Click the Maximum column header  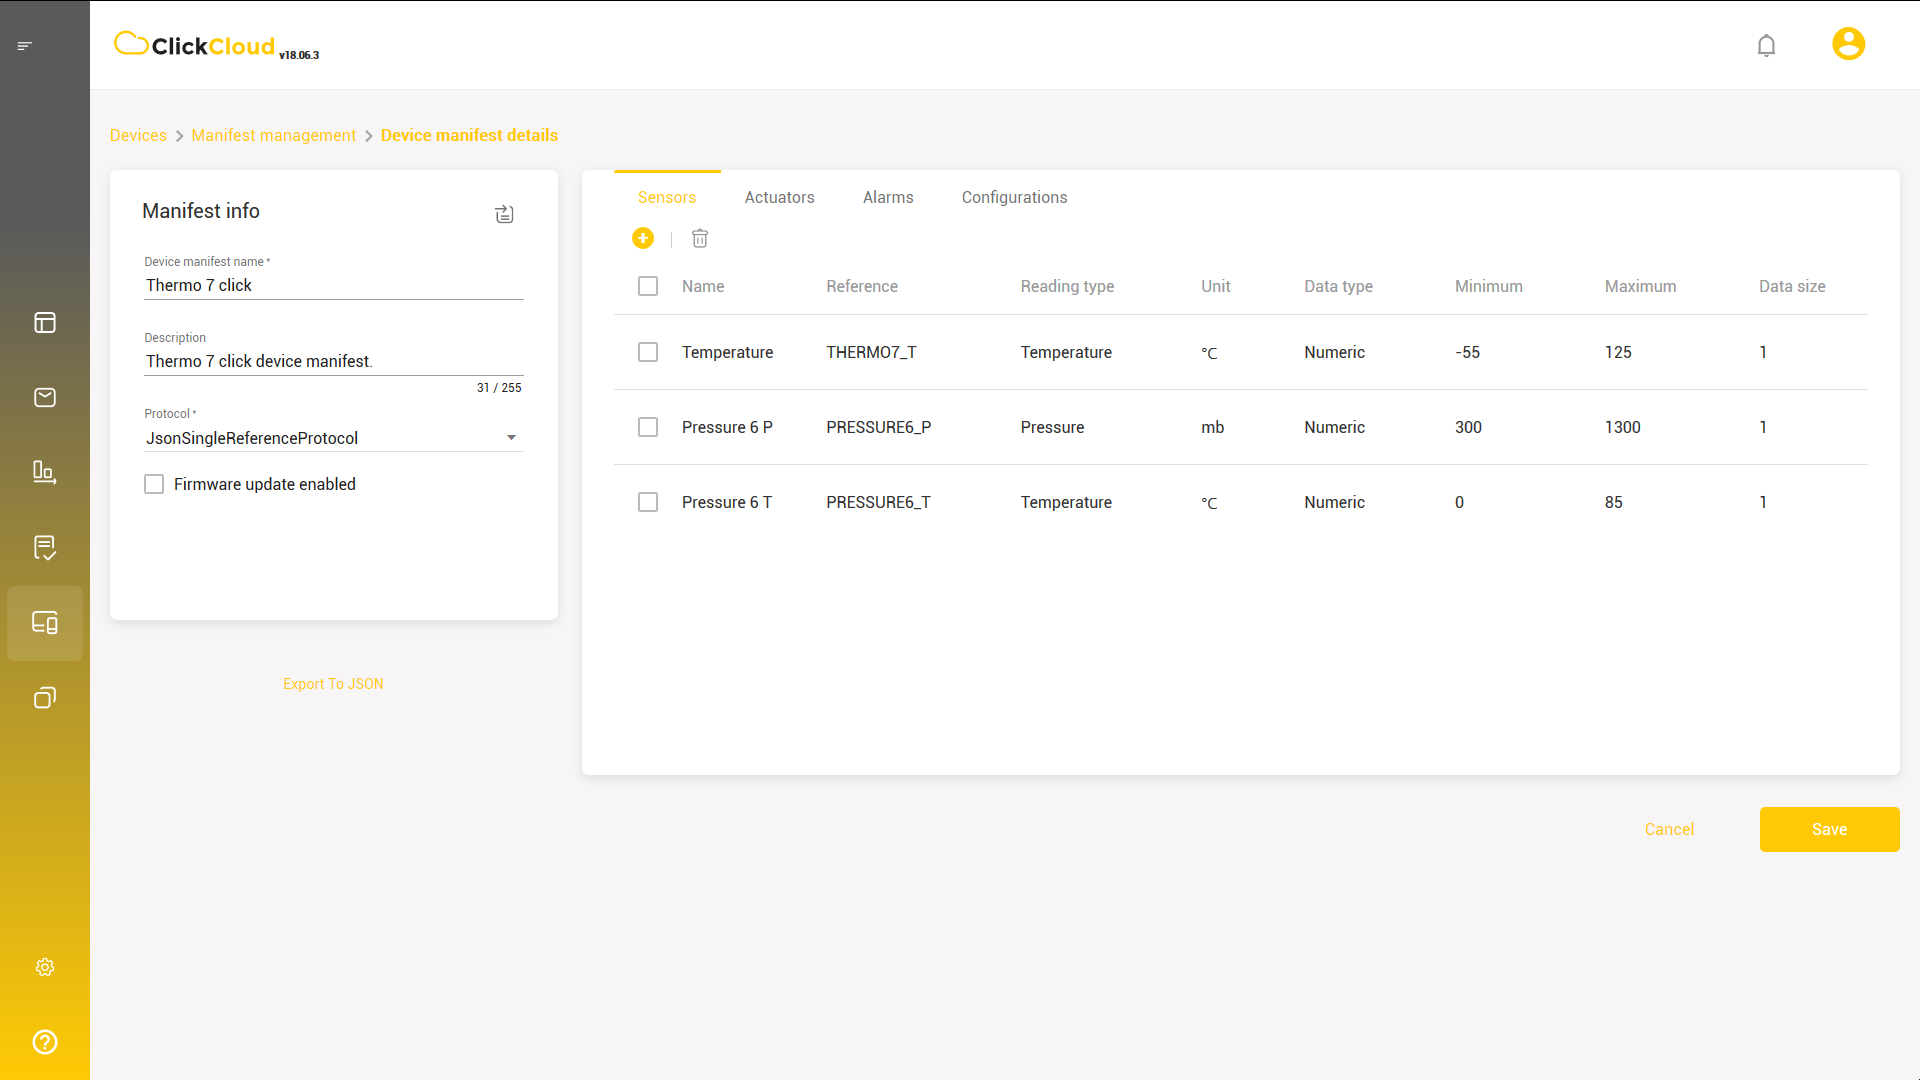click(1640, 286)
